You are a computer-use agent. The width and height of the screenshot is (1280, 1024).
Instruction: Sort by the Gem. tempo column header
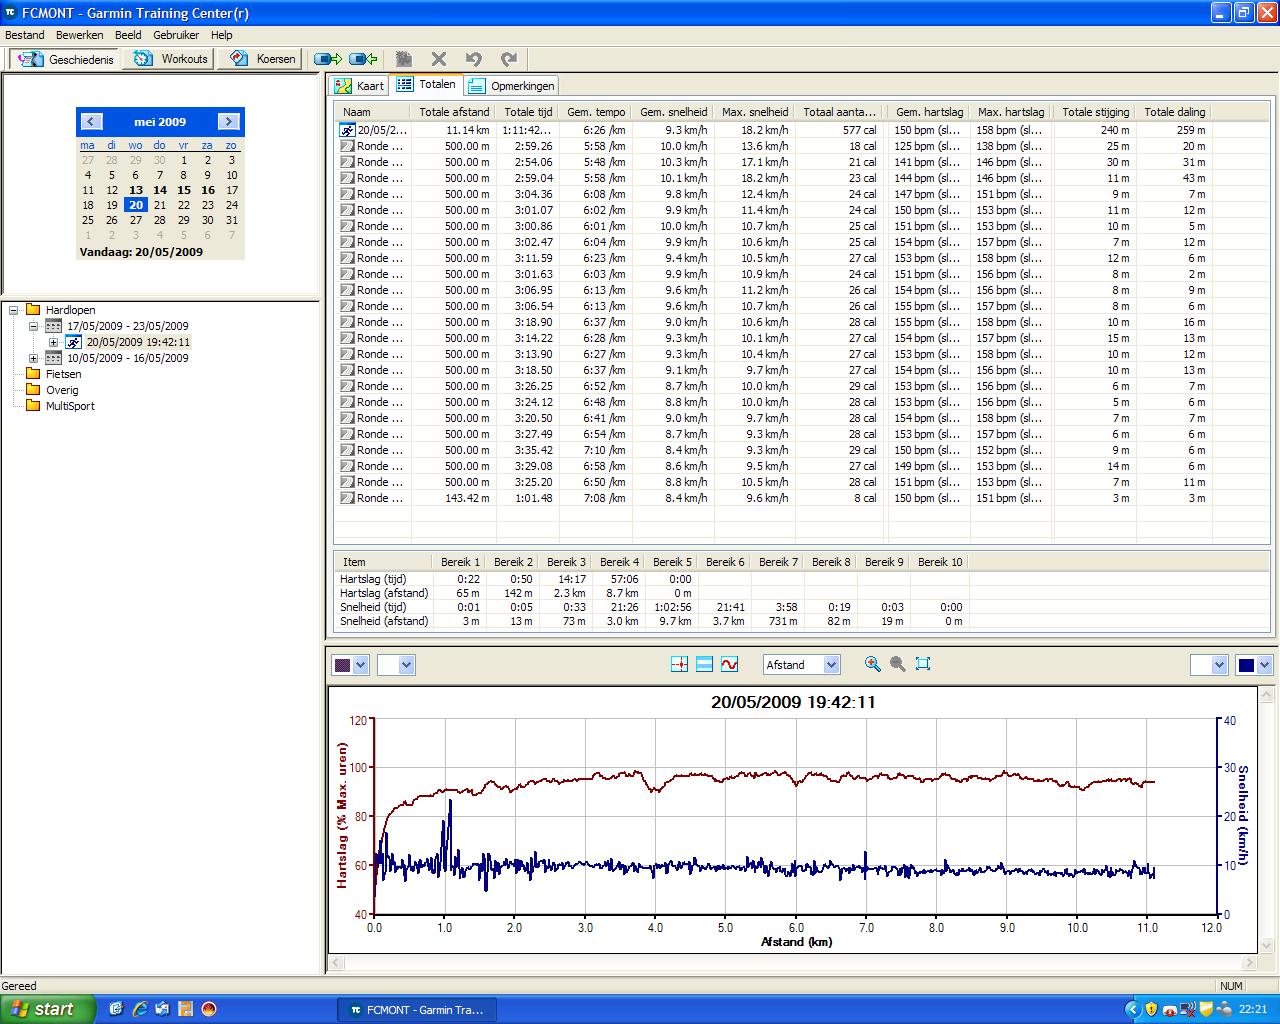(596, 112)
